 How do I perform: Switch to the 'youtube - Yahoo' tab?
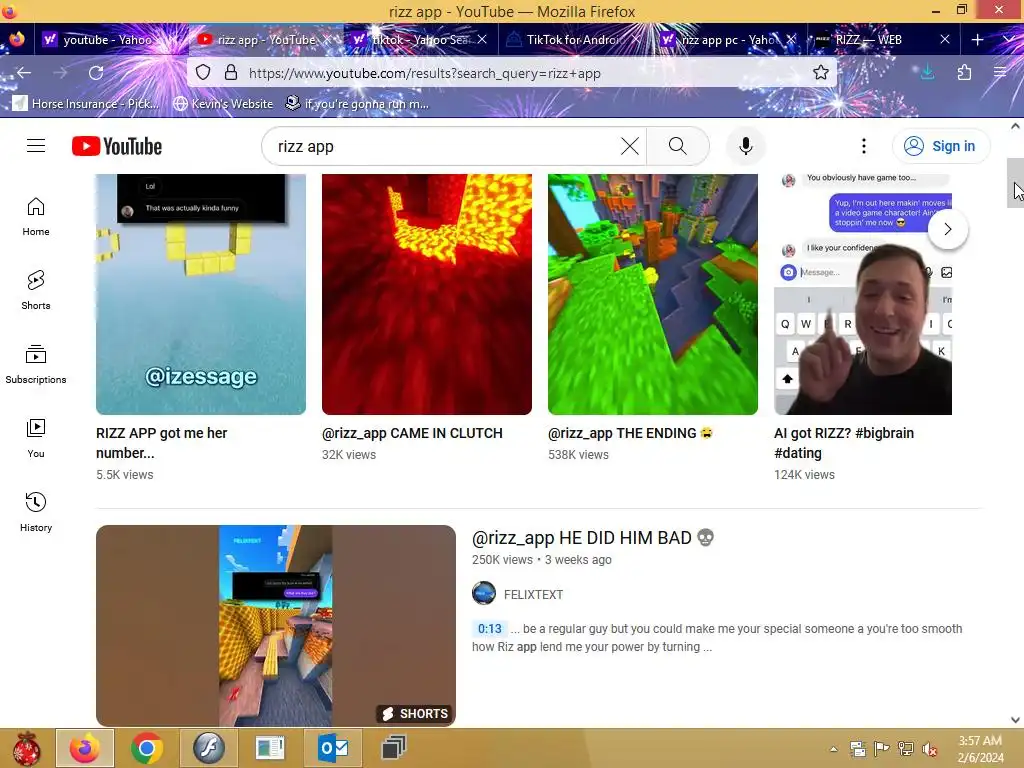click(x=106, y=40)
